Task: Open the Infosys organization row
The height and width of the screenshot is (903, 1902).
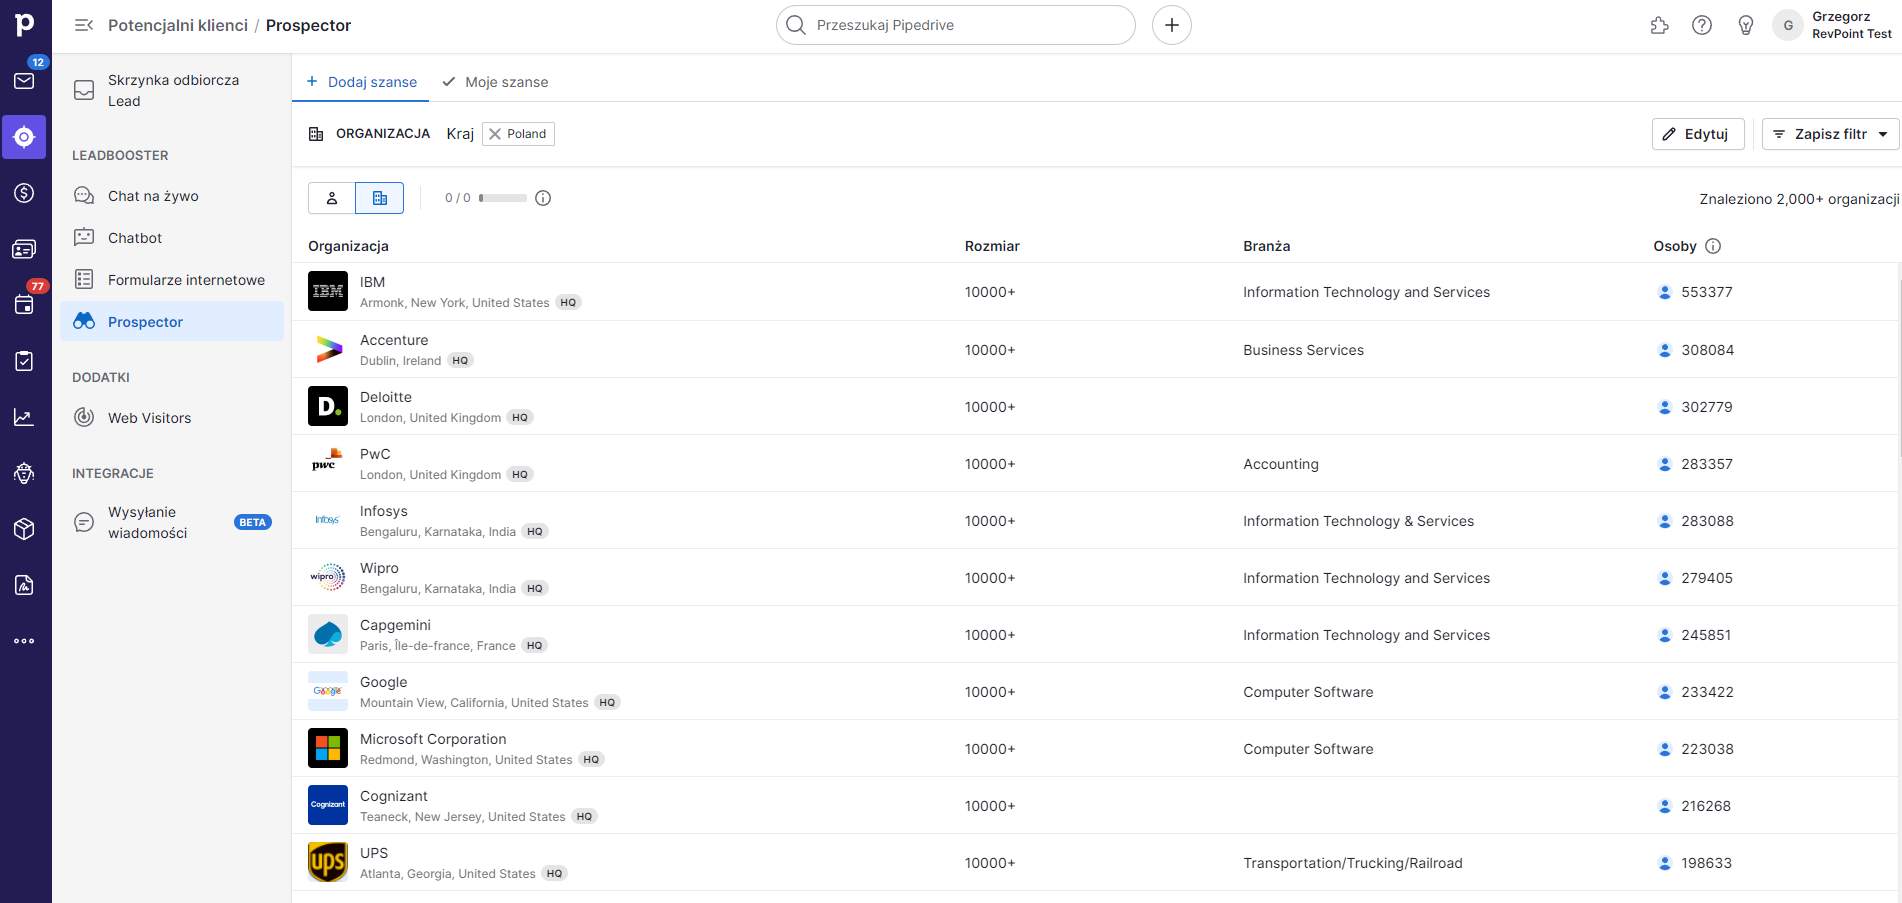Action: pyautogui.click(x=1097, y=520)
